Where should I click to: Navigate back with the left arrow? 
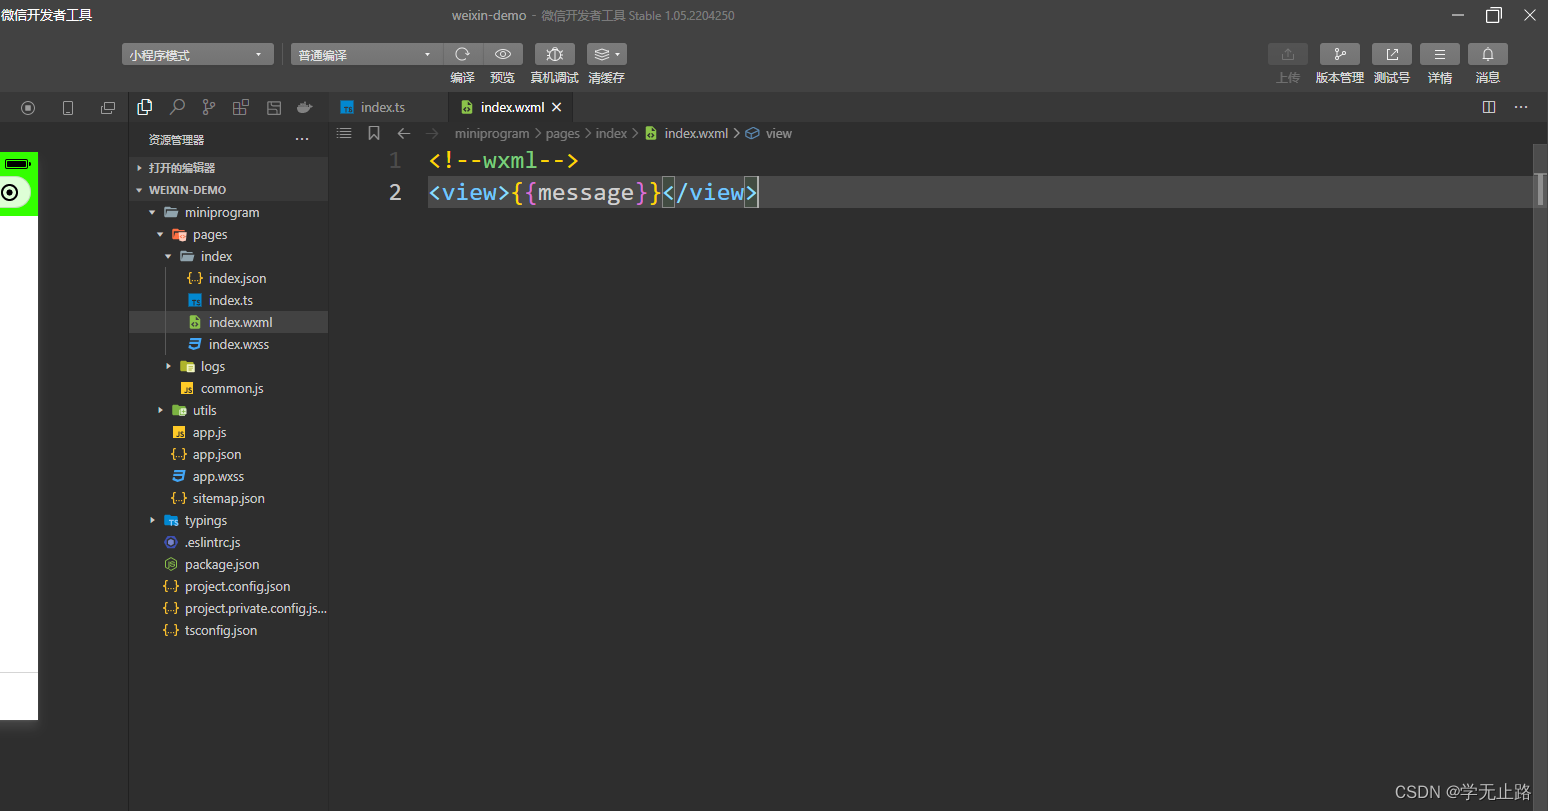(x=404, y=133)
